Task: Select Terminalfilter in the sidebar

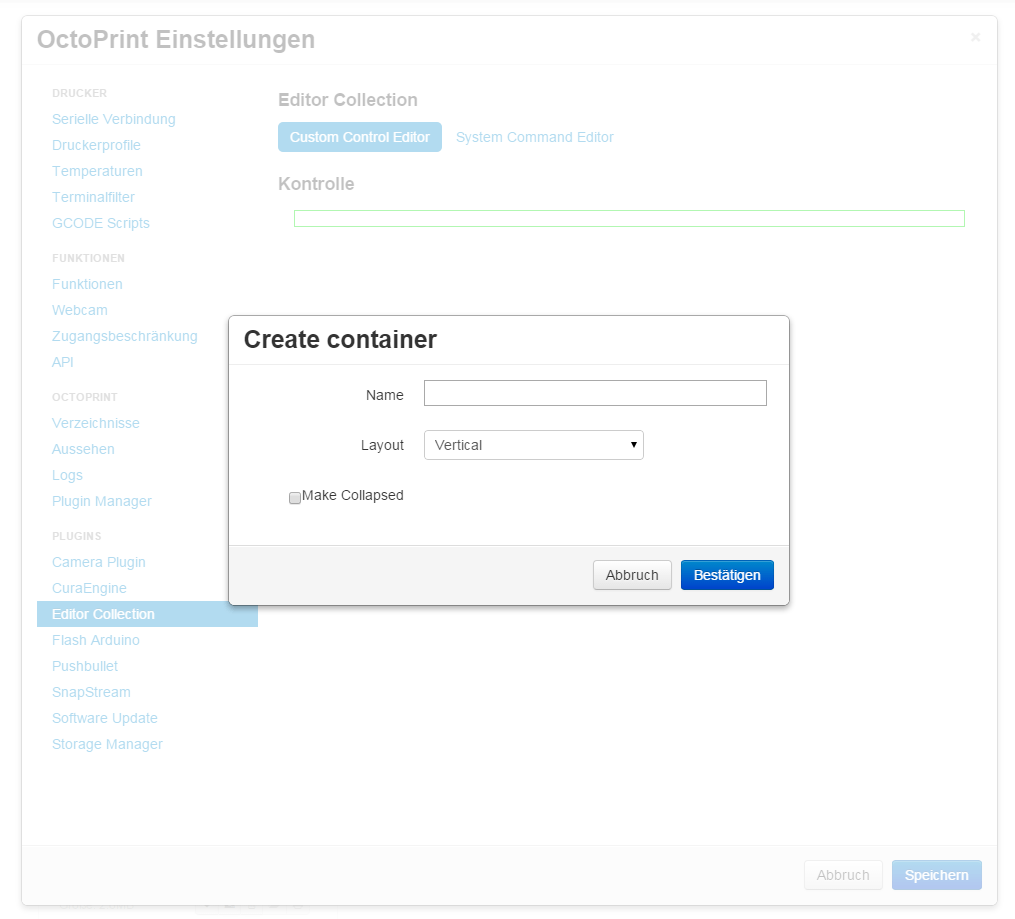Action: [93, 197]
